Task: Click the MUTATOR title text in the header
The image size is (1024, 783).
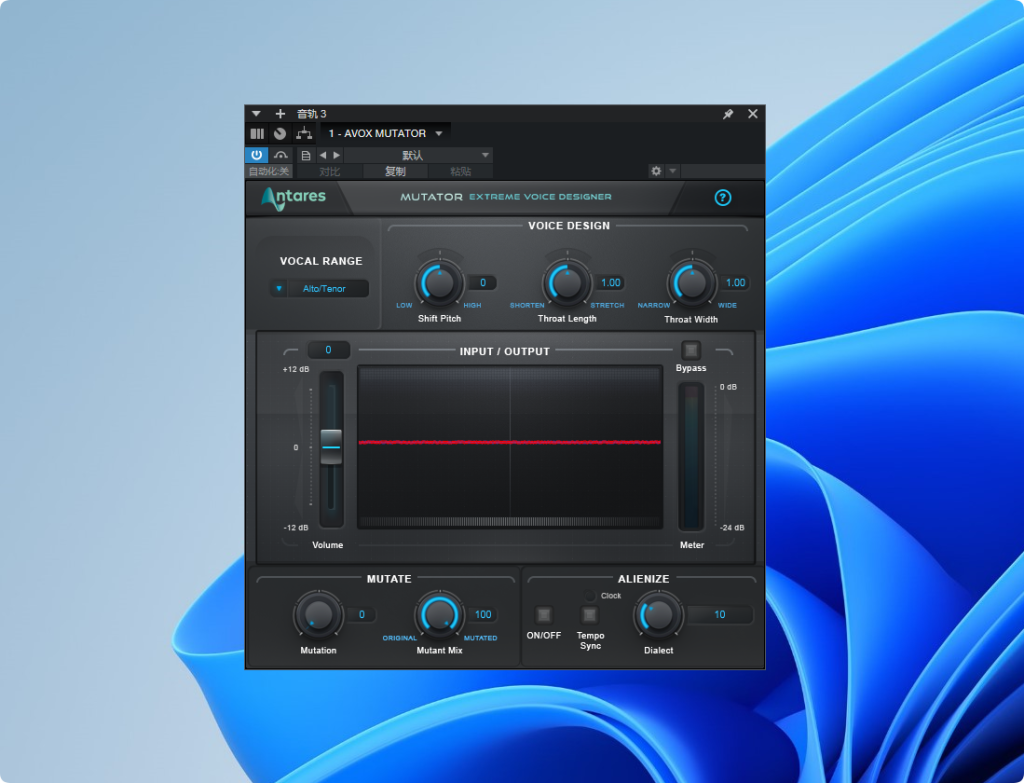Action: point(431,197)
